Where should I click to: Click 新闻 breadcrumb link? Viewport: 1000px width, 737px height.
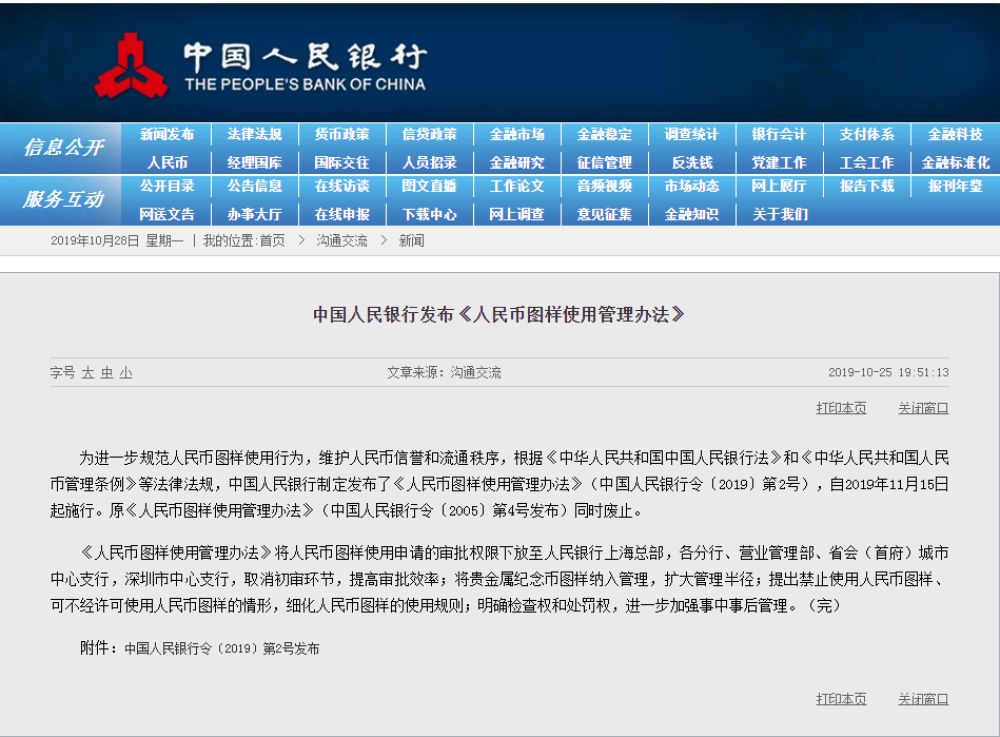[411, 241]
